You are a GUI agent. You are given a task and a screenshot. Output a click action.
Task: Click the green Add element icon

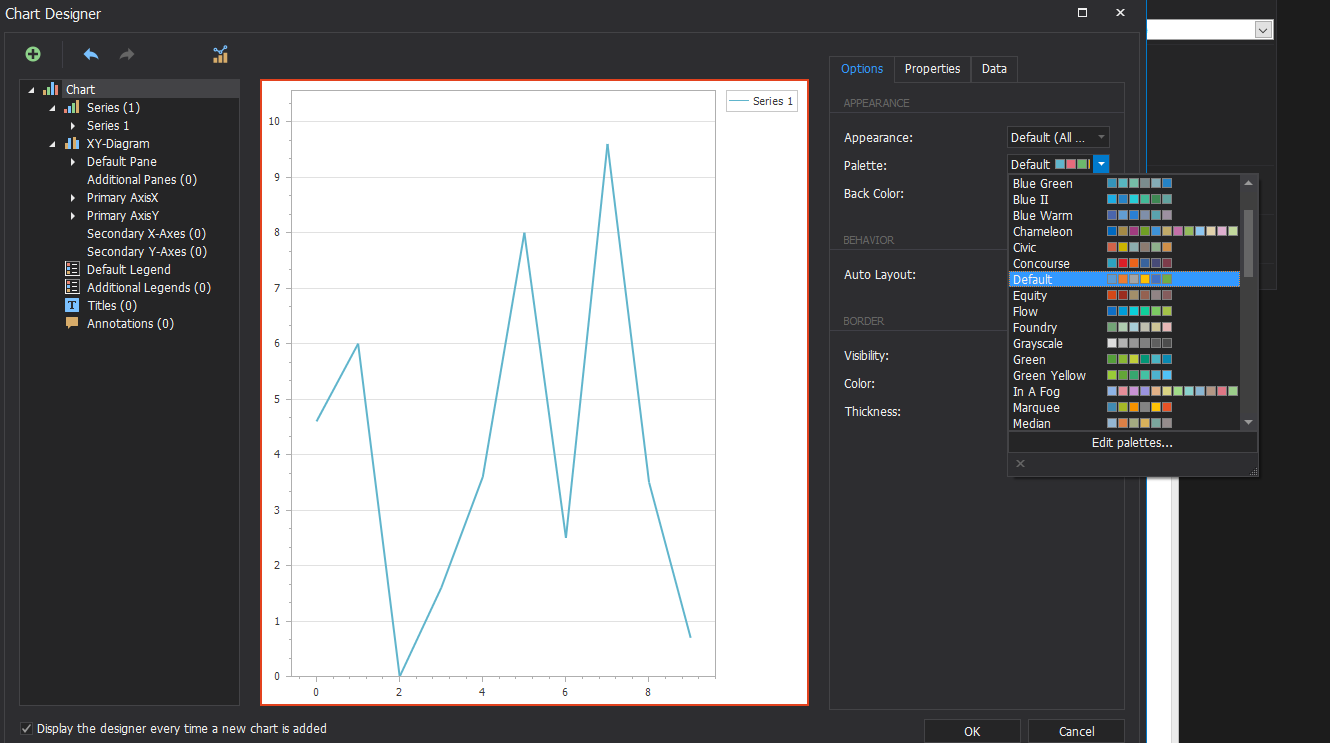33,55
